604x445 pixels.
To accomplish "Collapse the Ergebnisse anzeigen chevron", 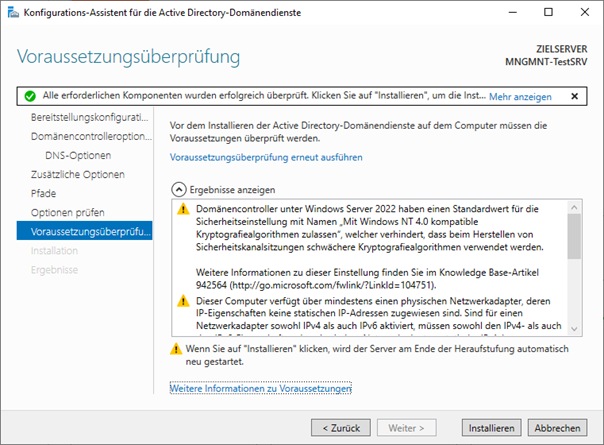I will pyautogui.click(x=178, y=188).
